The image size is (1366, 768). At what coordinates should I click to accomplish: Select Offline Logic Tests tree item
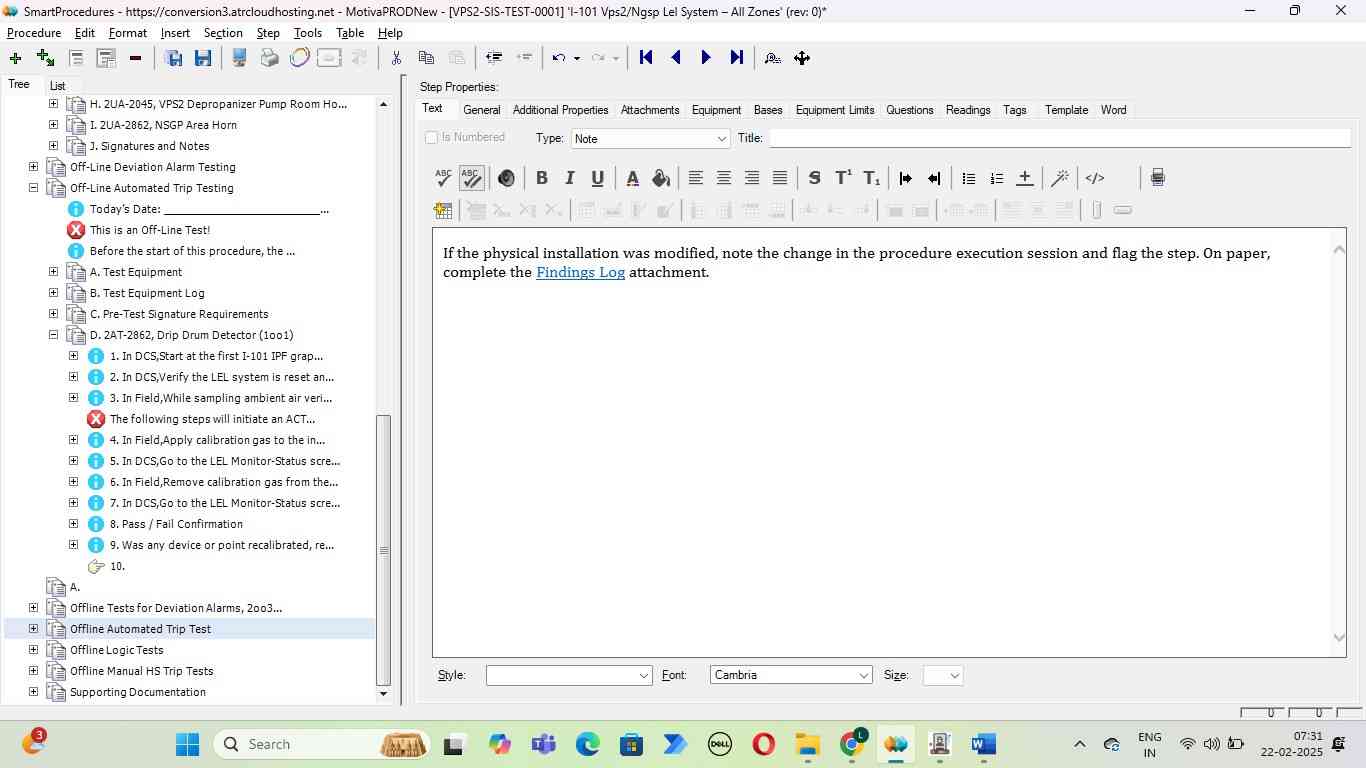click(x=117, y=650)
